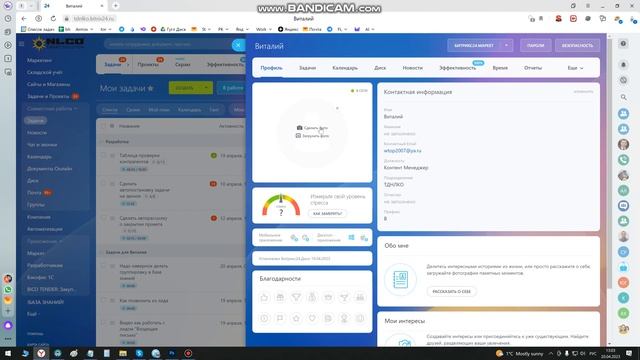Open Сайты и Магазины in the left menu

49,84
